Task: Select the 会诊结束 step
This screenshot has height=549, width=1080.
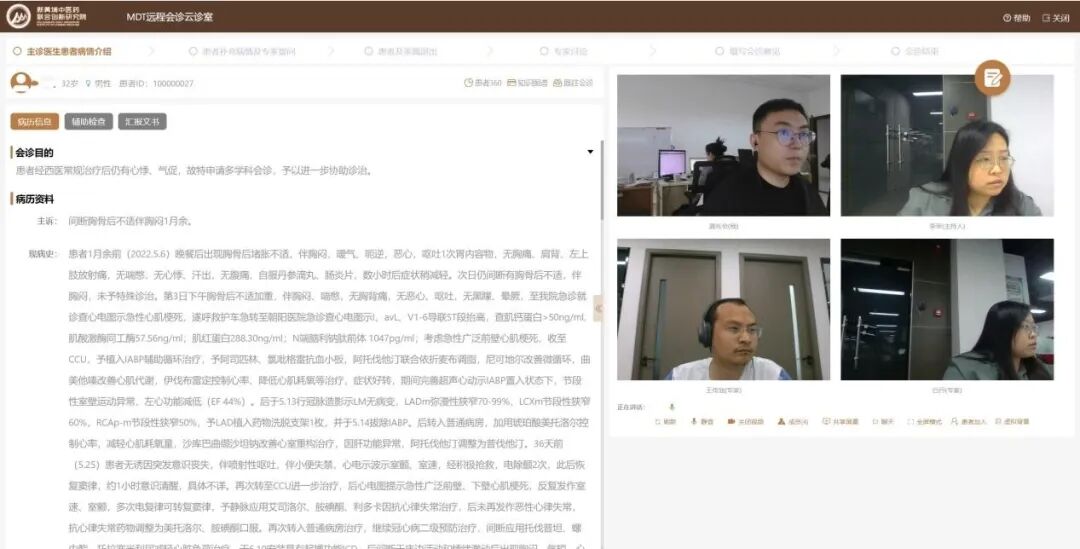Action: [x=915, y=51]
